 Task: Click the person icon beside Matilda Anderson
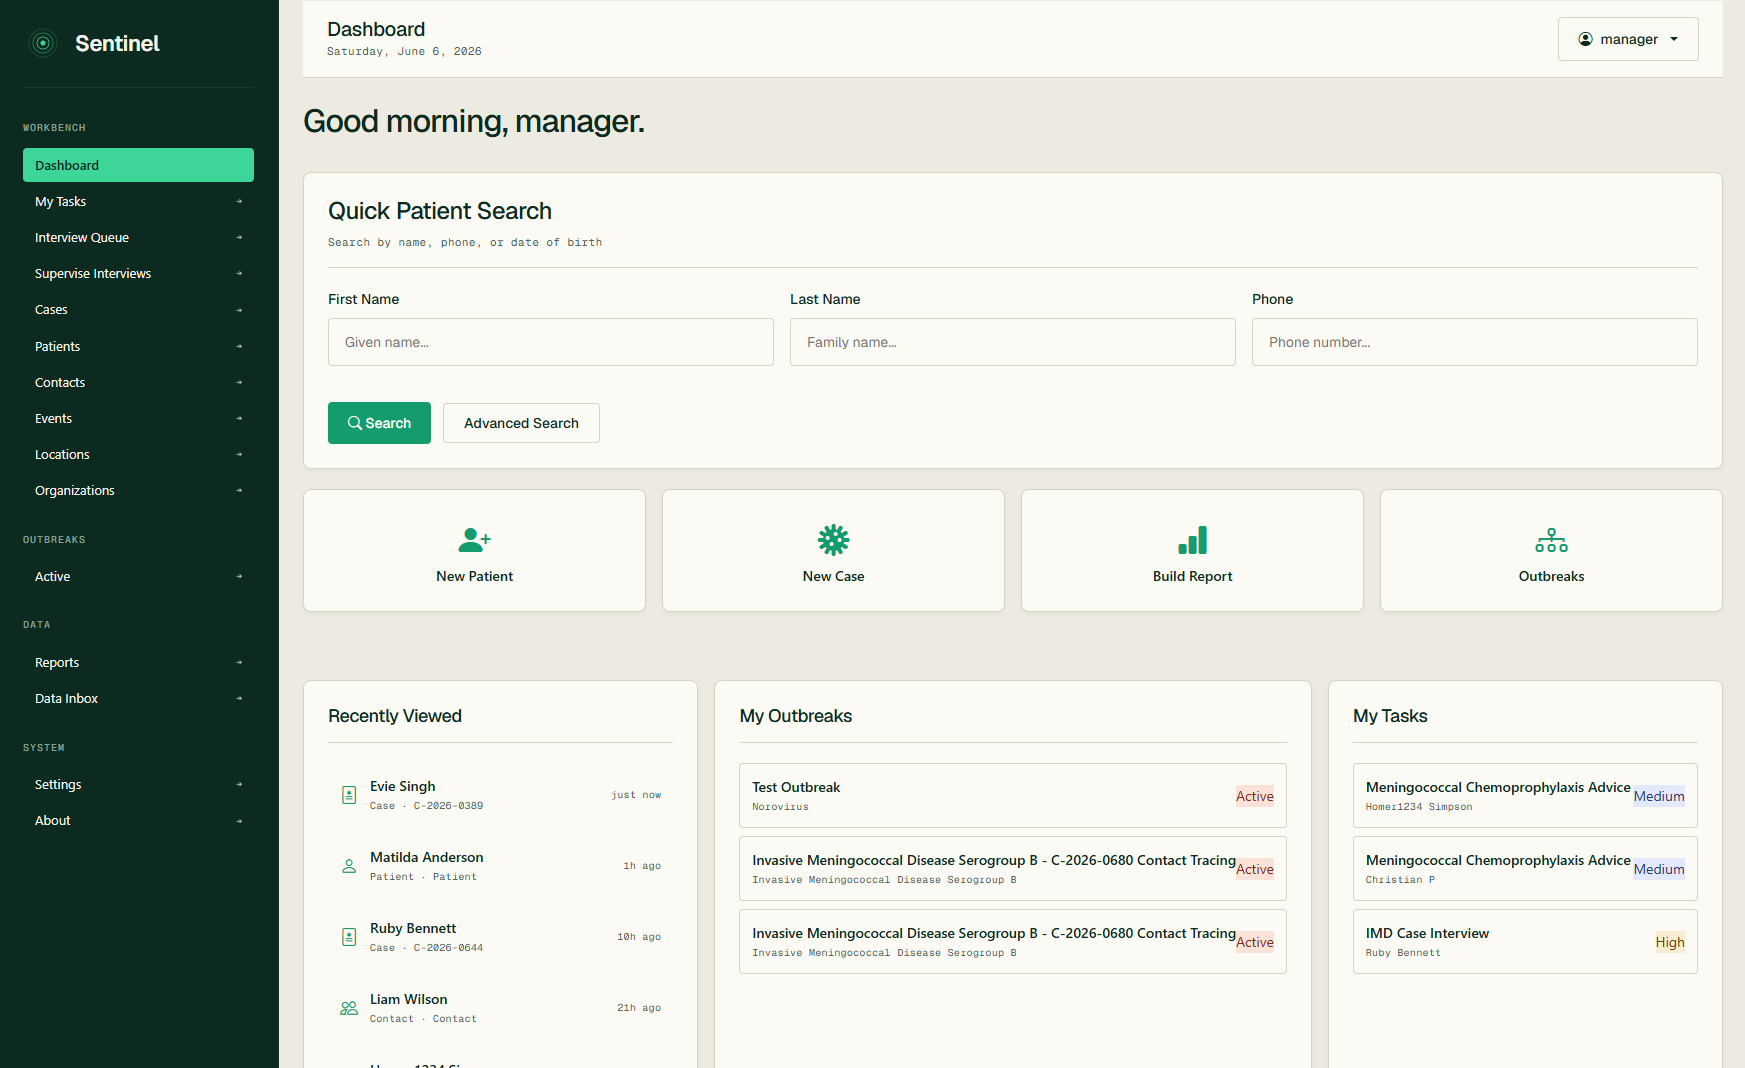pos(349,866)
